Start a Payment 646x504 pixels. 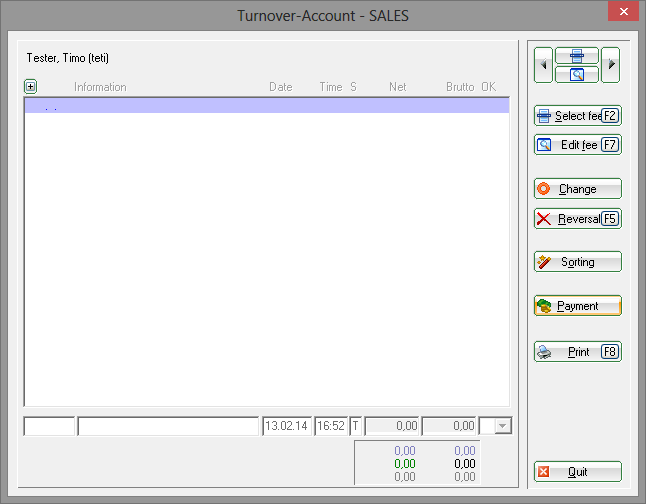coord(578,306)
